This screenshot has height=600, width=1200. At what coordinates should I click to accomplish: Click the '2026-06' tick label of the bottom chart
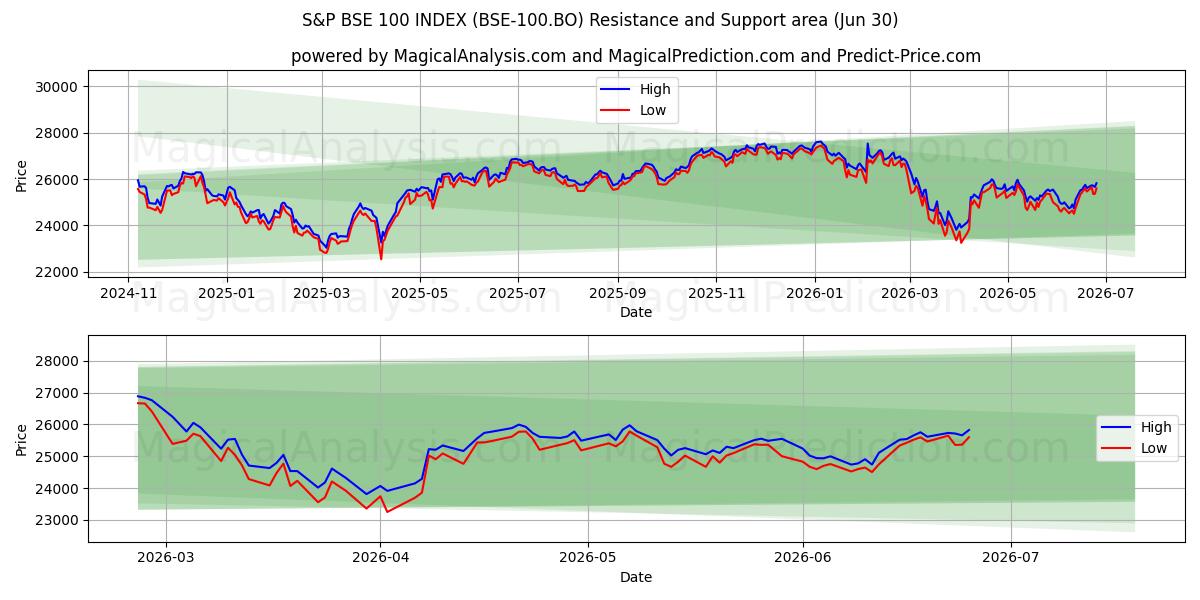point(804,560)
